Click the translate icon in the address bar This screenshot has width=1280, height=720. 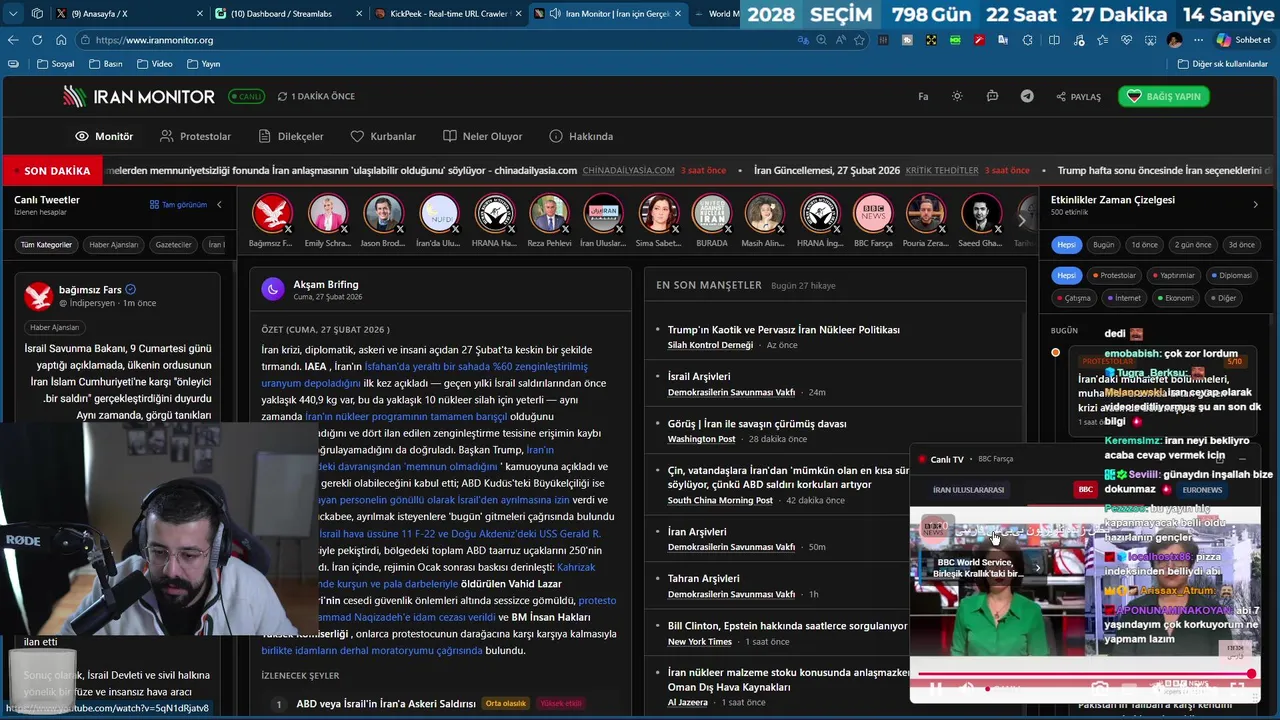pos(803,40)
